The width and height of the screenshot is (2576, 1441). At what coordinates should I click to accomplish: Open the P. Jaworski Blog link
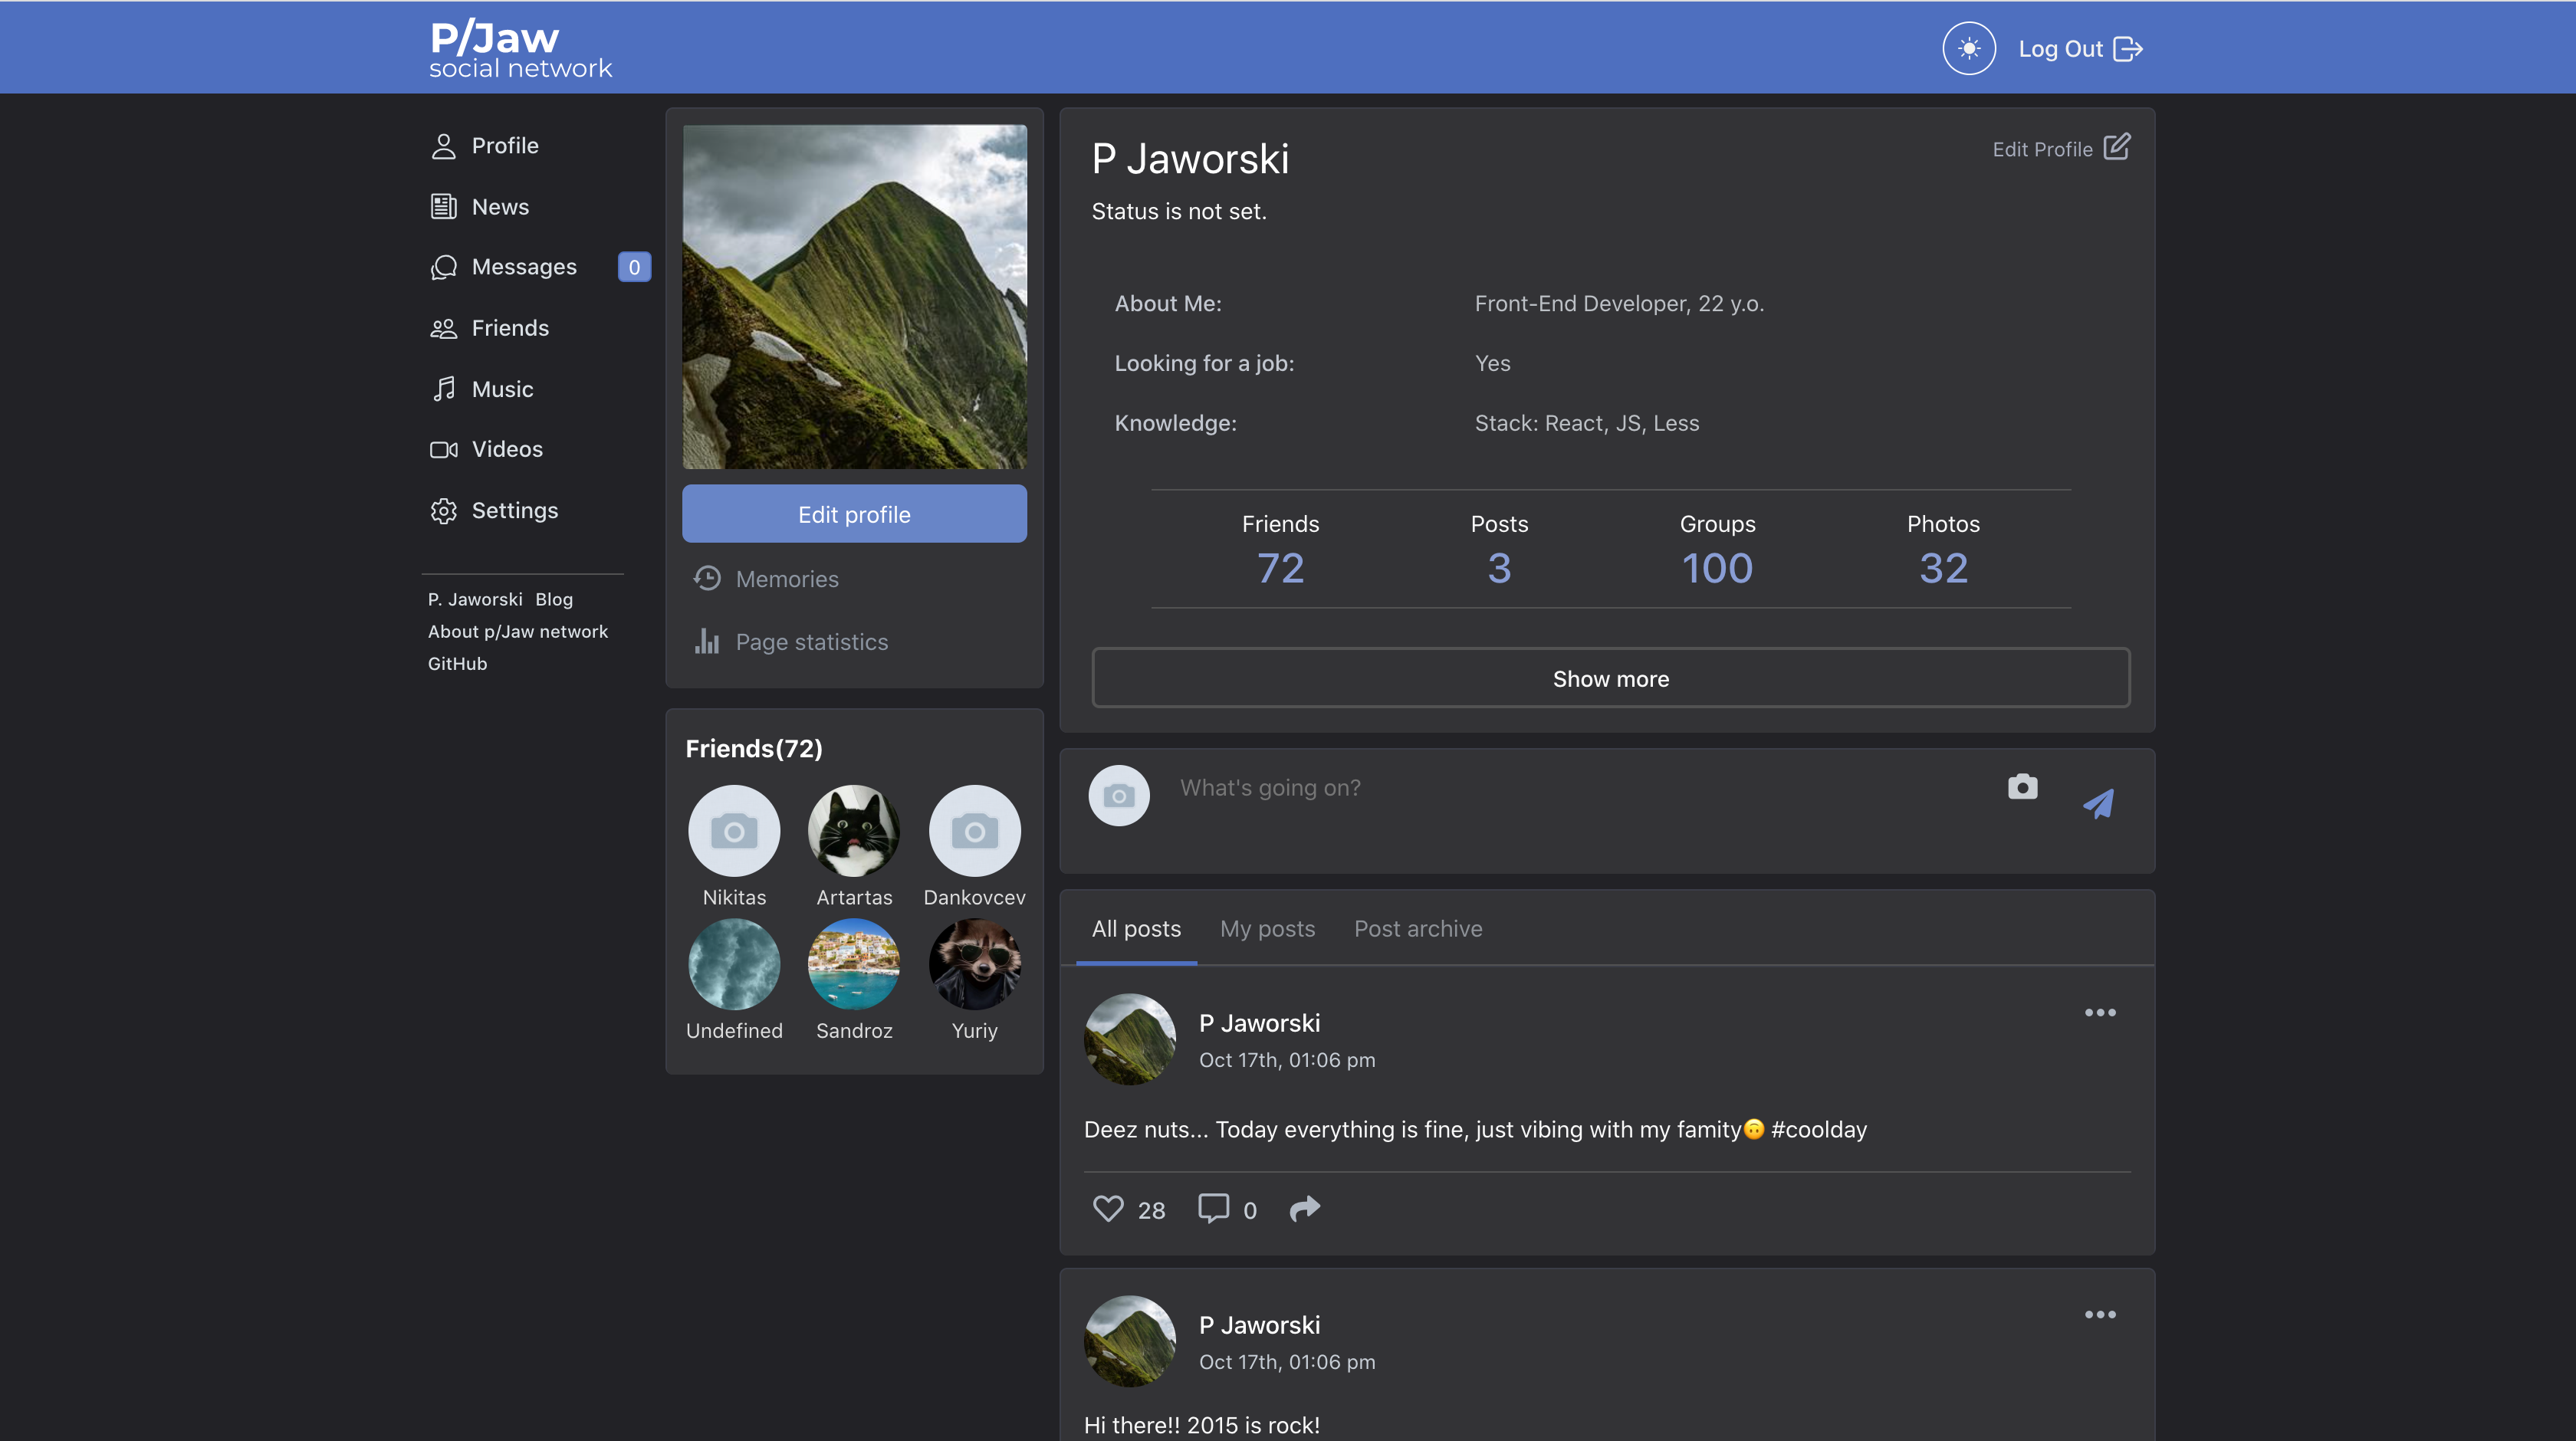(500, 599)
